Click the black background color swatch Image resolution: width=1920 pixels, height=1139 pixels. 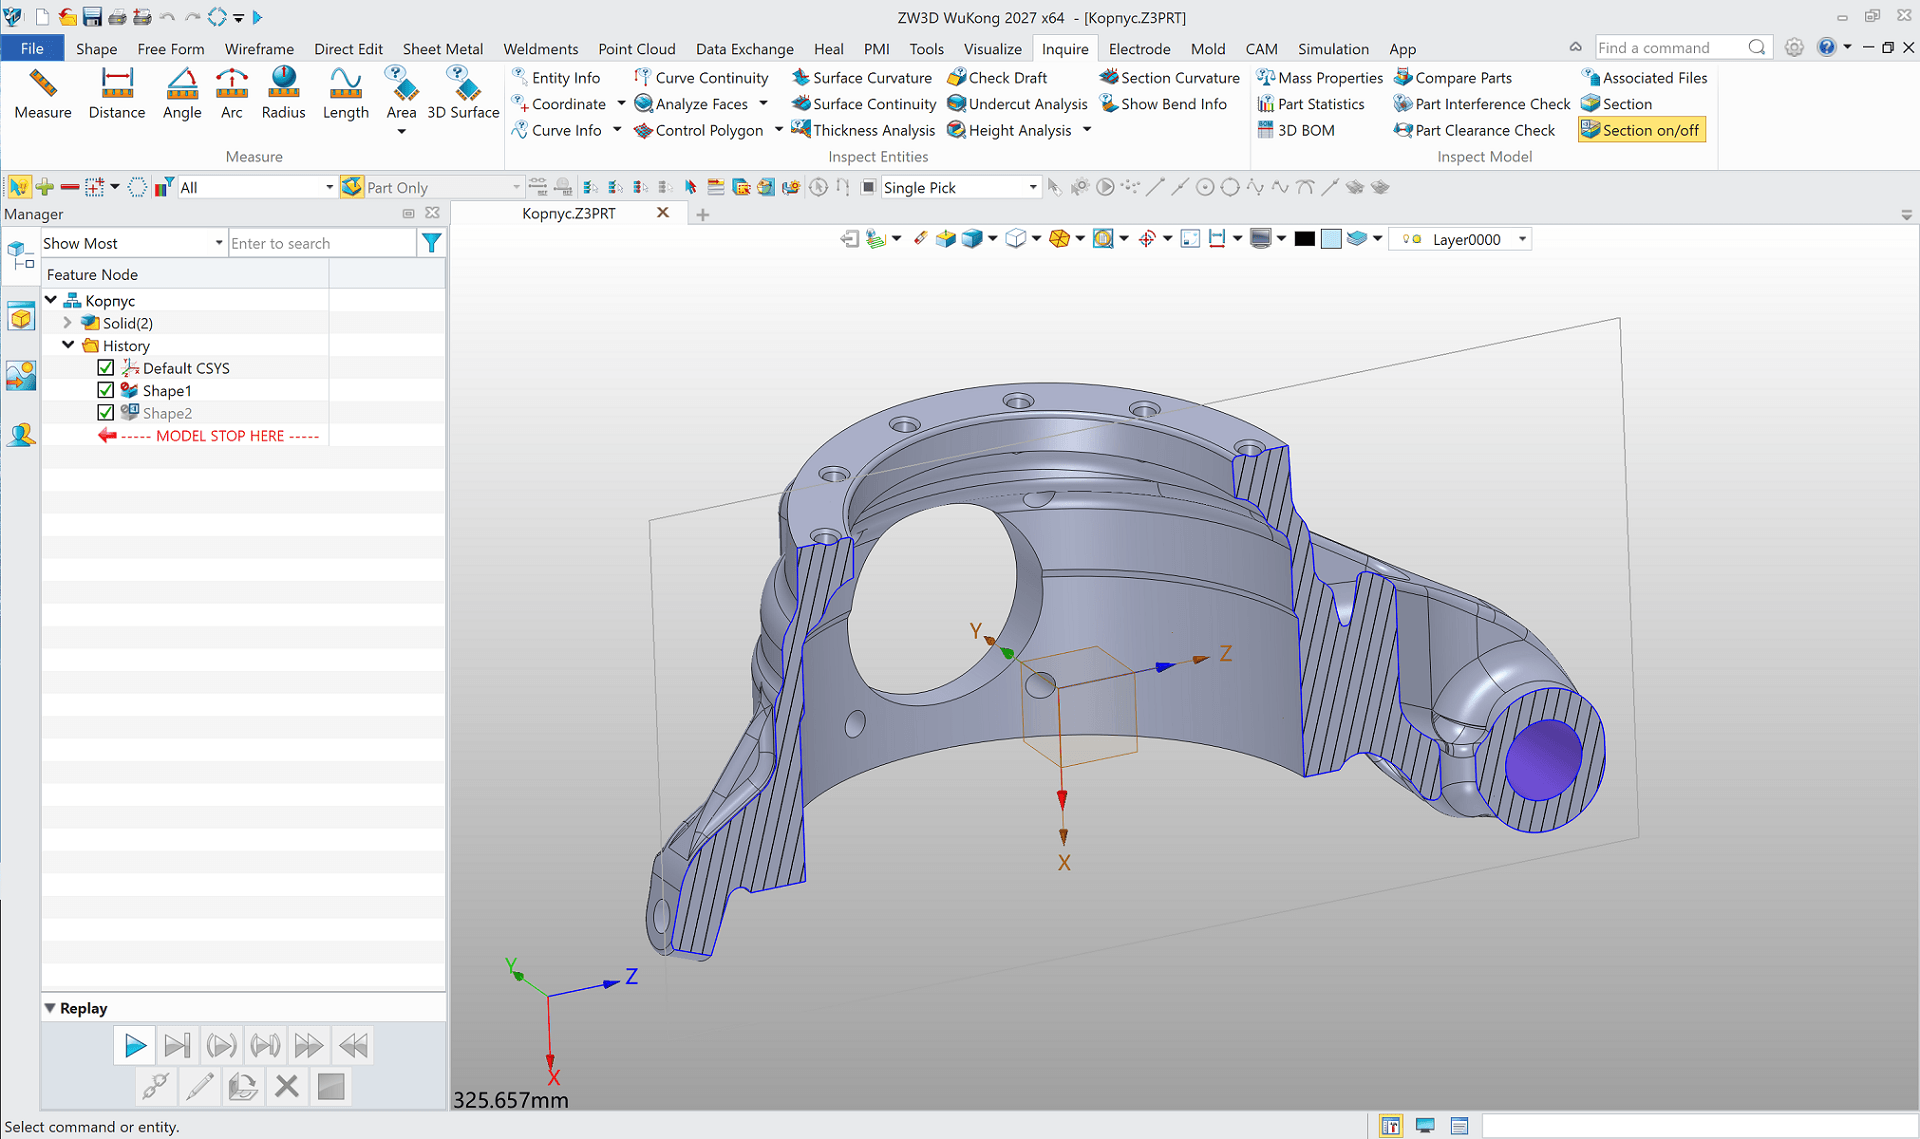click(x=1304, y=239)
